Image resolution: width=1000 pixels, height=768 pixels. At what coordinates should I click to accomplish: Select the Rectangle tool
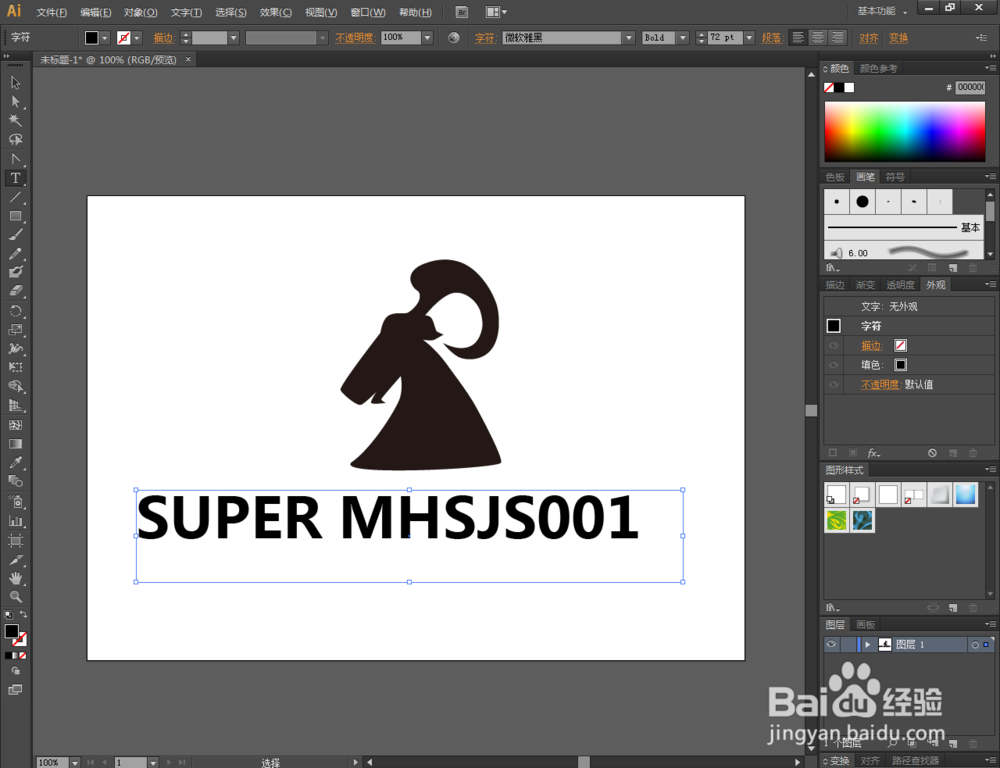coord(15,216)
